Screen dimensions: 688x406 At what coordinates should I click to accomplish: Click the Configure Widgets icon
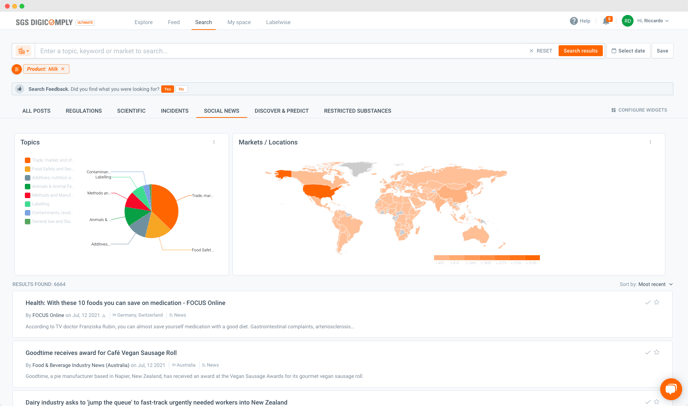(x=613, y=111)
